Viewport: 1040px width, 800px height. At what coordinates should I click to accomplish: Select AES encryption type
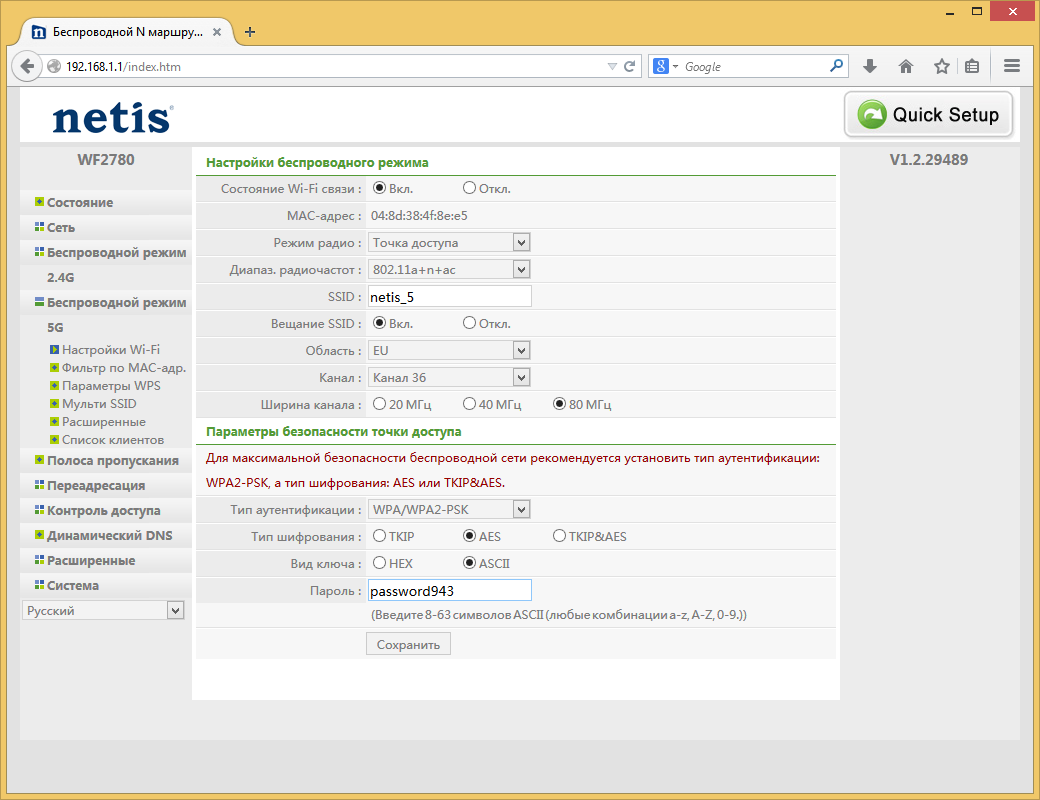click(x=470, y=535)
